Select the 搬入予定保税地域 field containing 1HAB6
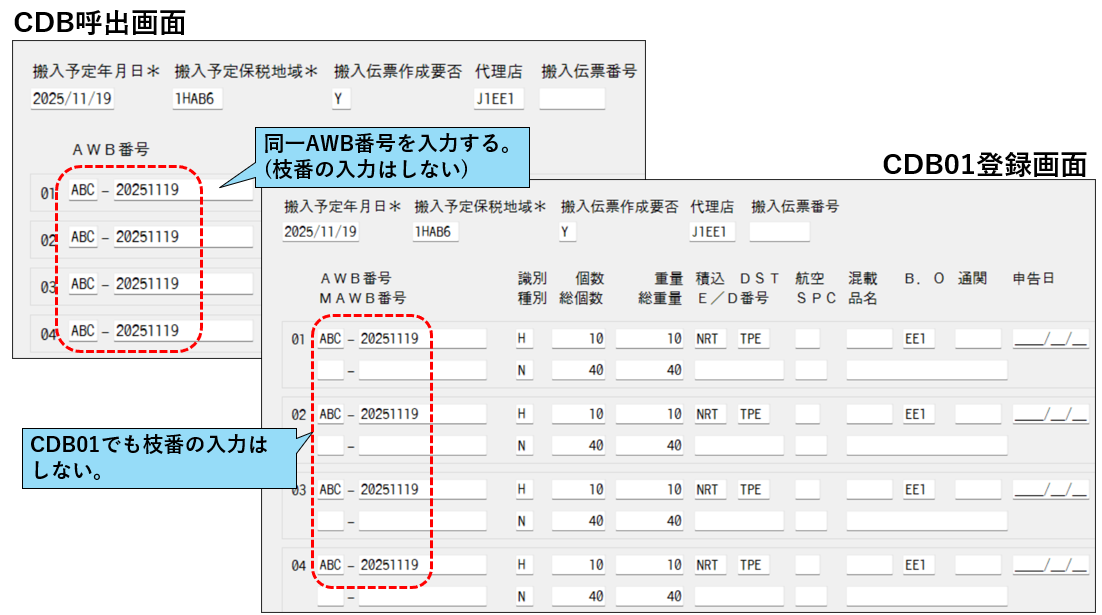The image size is (1102, 615). point(198,97)
